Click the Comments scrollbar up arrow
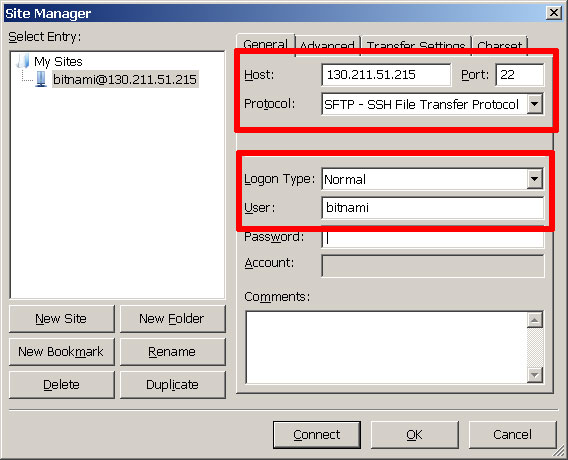This screenshot has height=460, width=568. click(x=535, y=320)
